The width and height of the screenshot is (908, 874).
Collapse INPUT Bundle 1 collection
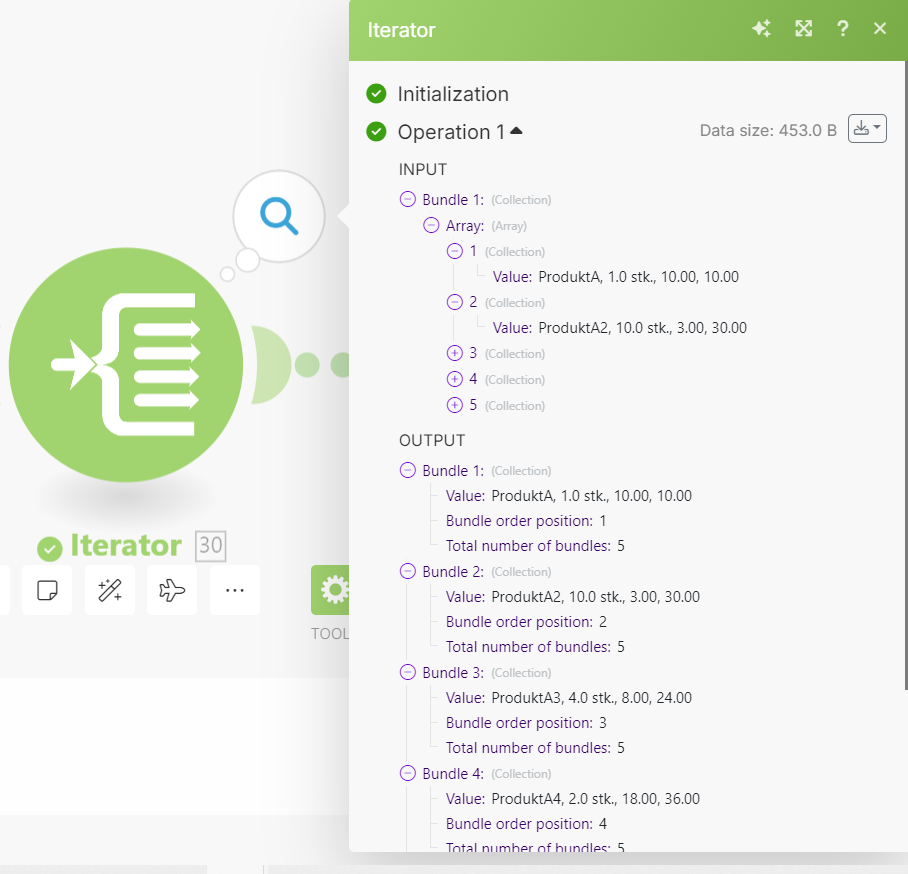pyautogui.click(x=408, y=199)
